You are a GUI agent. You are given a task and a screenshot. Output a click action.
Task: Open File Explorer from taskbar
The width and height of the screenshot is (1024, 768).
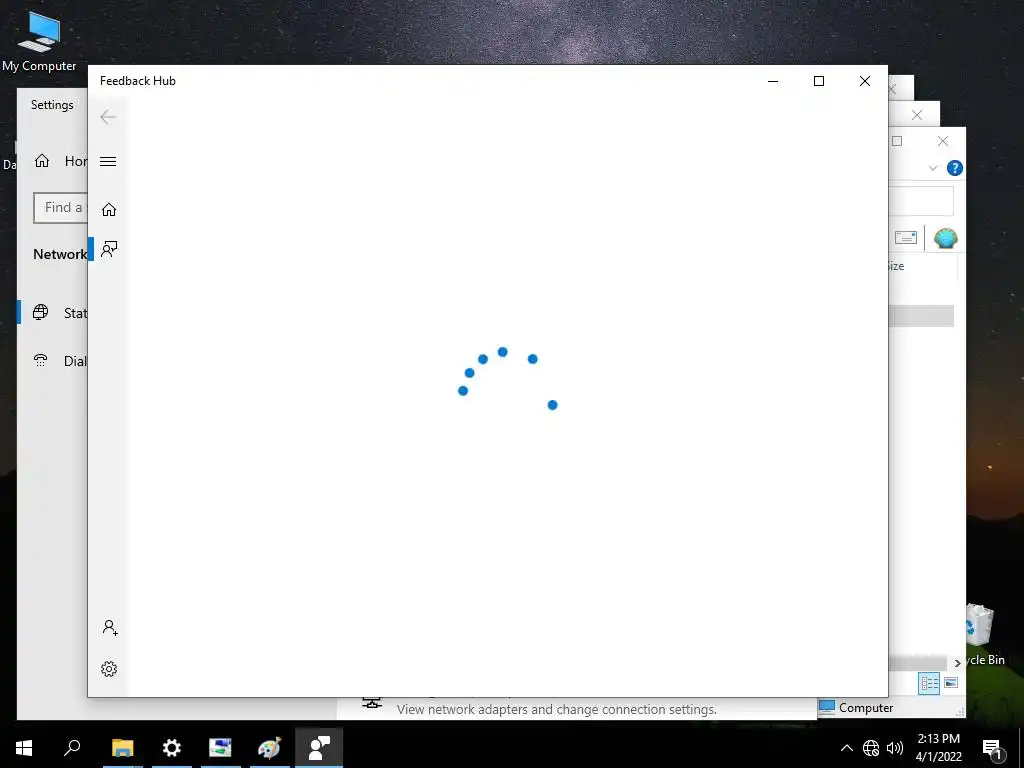click(122, 748)
